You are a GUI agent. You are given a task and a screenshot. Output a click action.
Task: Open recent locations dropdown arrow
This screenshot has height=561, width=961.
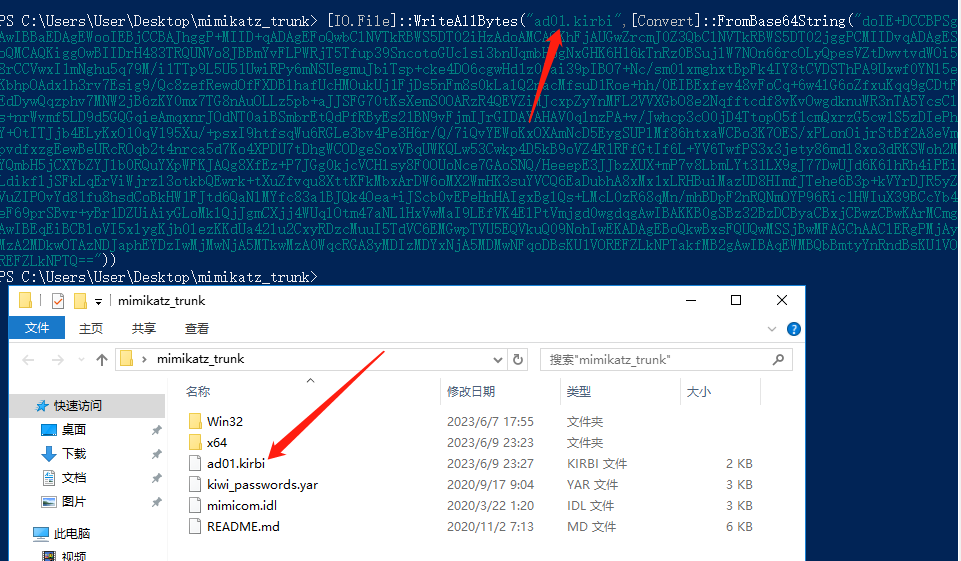point(81,360)
